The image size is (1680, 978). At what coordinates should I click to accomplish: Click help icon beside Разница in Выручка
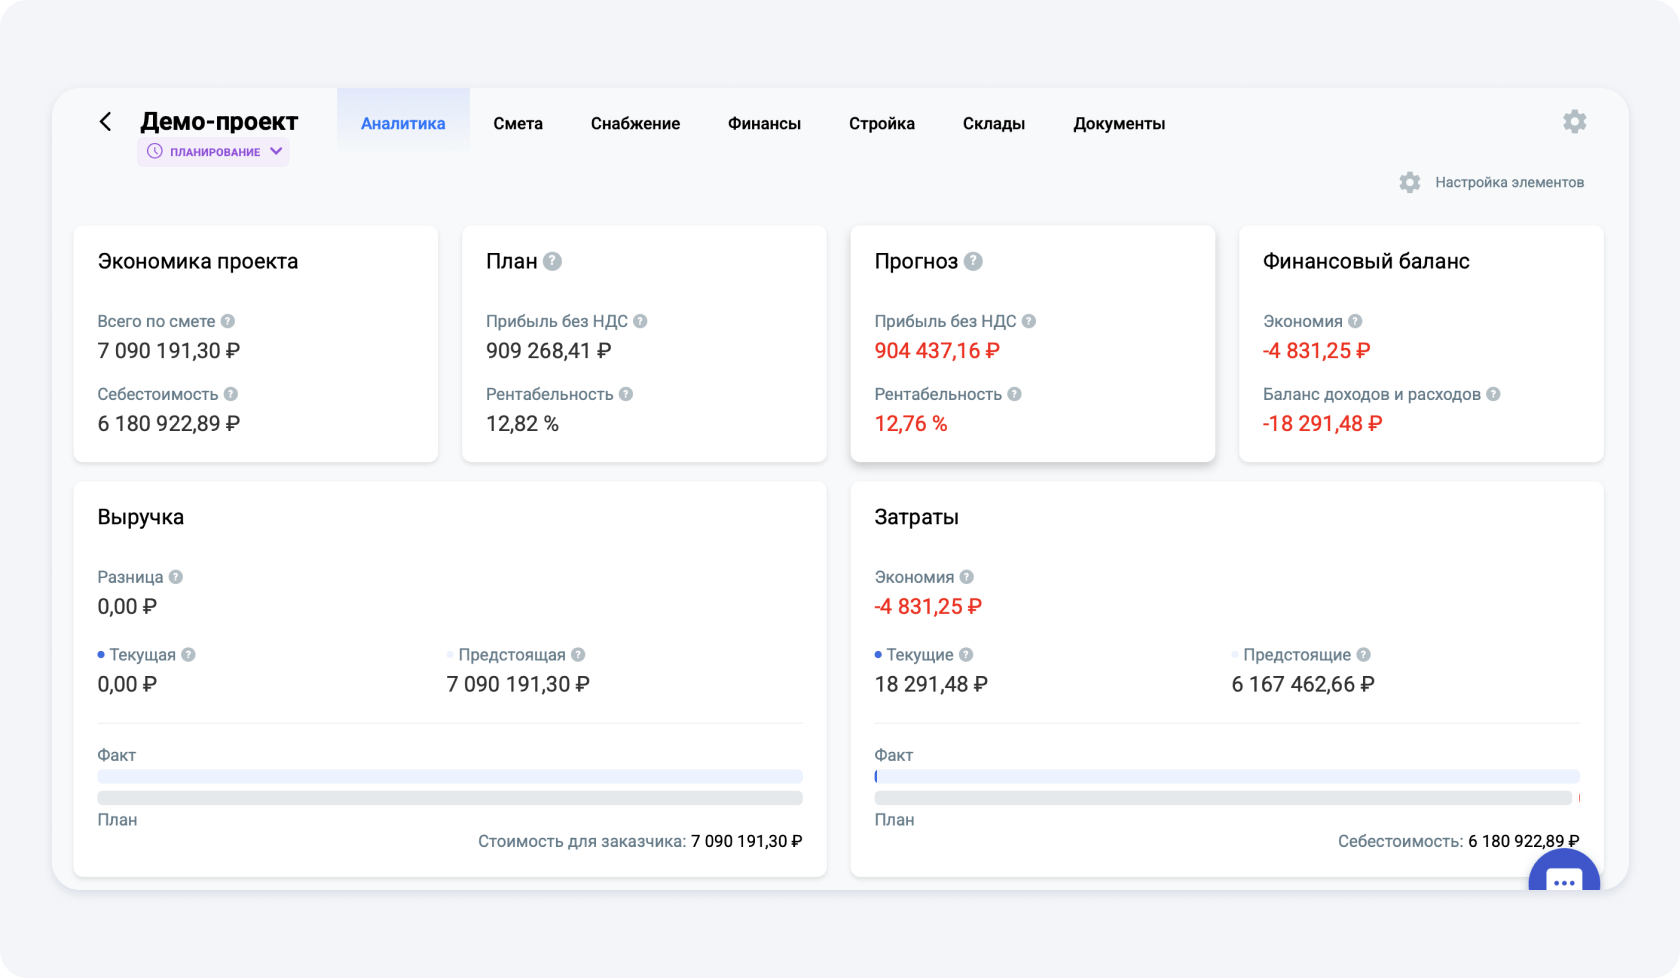[176, 577]
